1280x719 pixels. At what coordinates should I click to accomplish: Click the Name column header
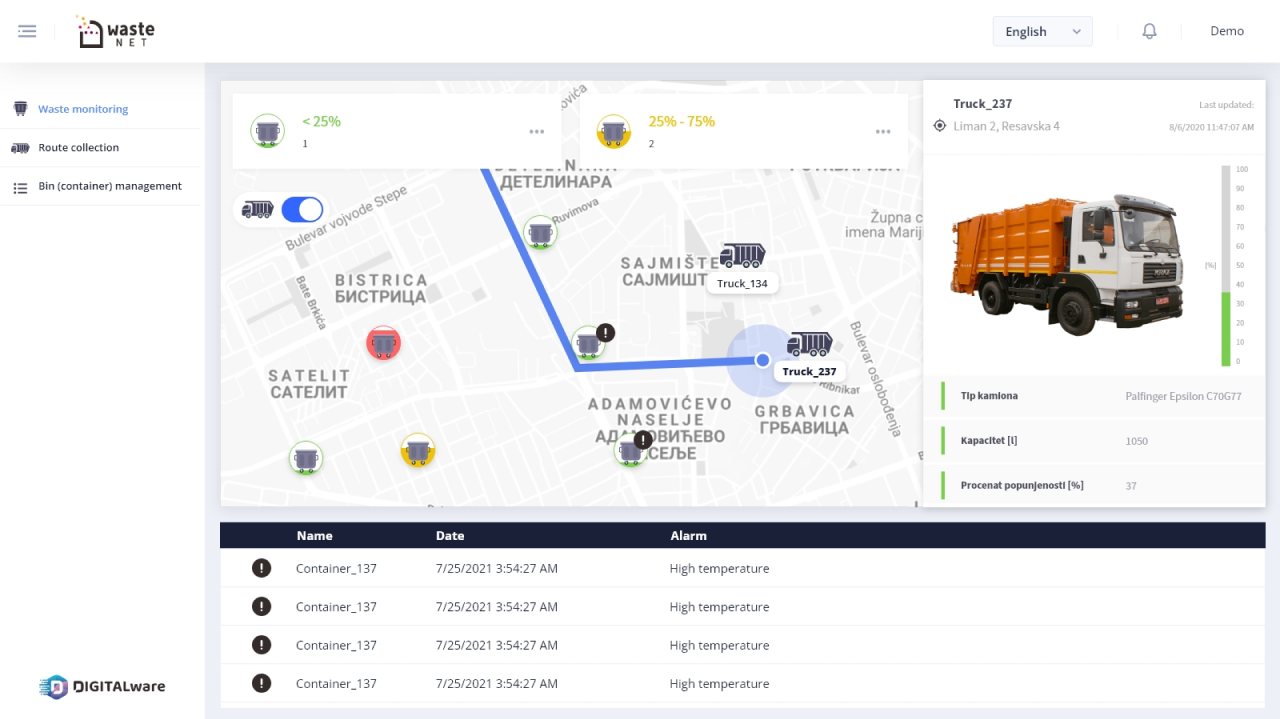click(314, 536)
